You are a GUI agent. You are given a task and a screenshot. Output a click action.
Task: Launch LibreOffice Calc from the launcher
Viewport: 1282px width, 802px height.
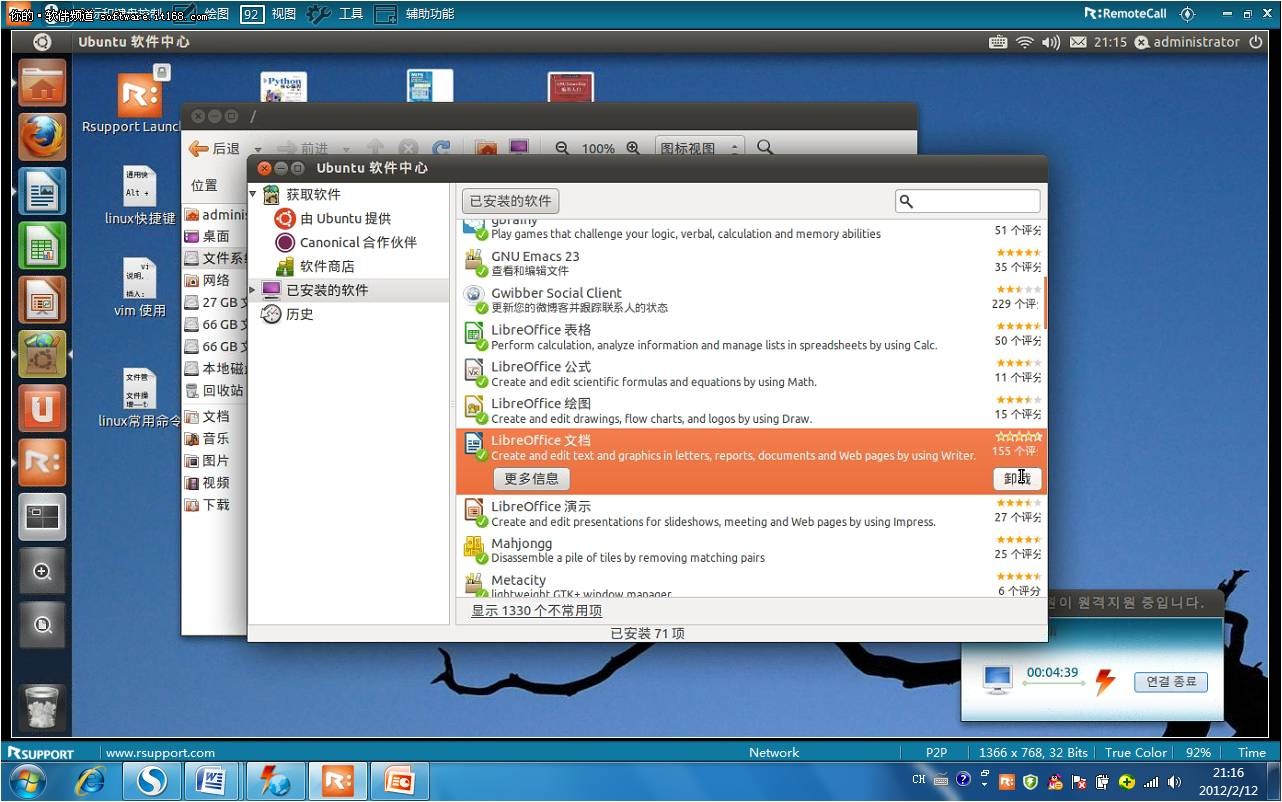tap(42, 246)
